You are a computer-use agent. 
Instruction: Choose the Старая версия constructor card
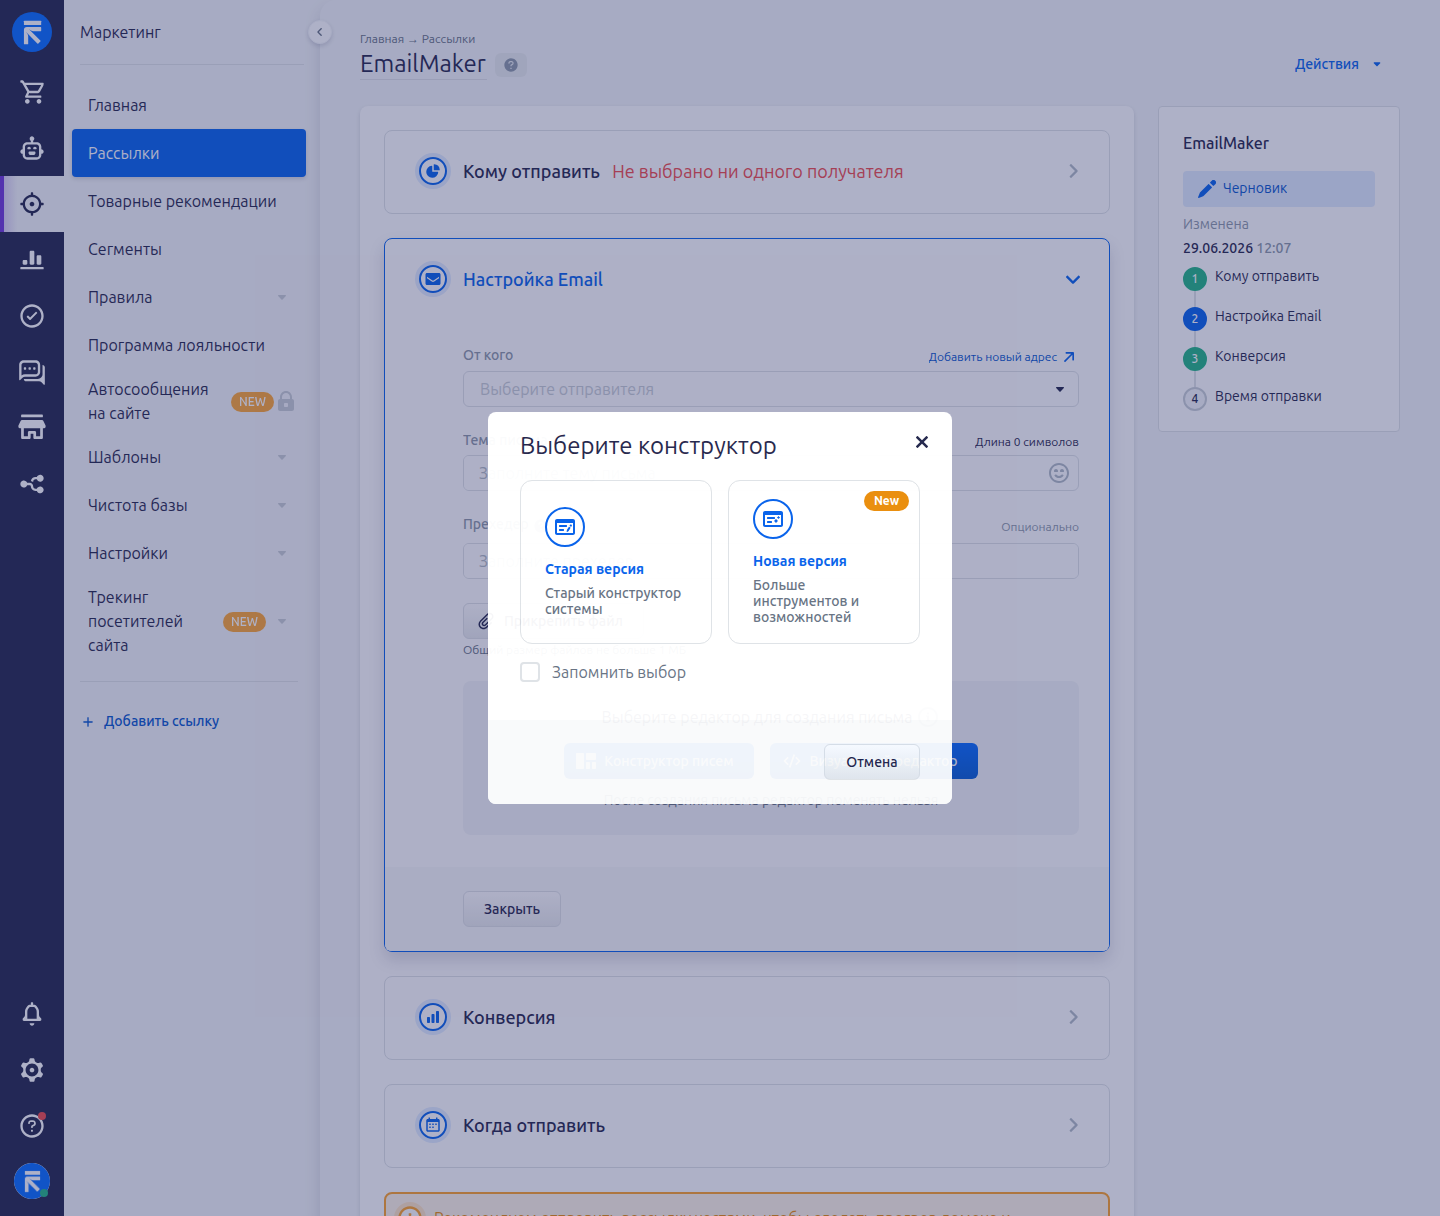click(x=616, y=562)
